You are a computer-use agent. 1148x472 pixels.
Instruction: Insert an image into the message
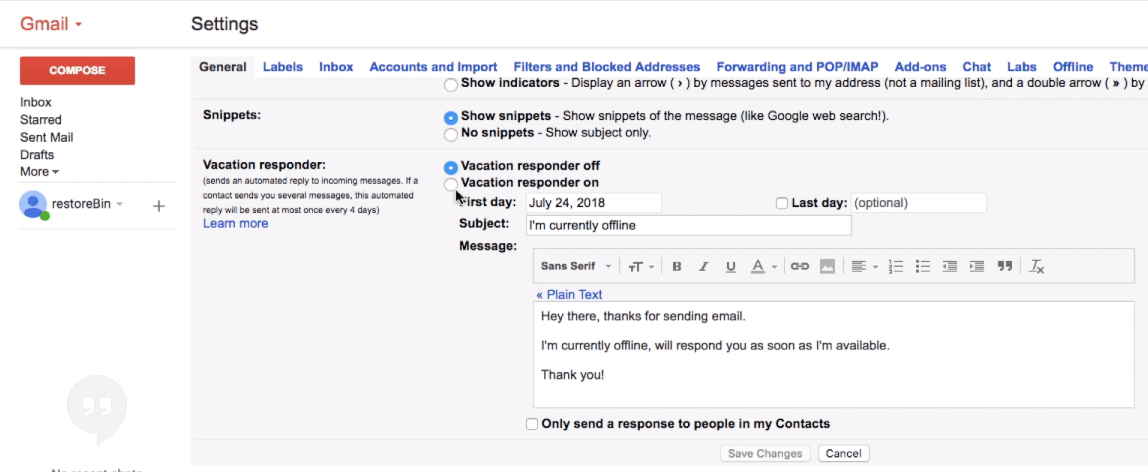click(x=827, y=266)
